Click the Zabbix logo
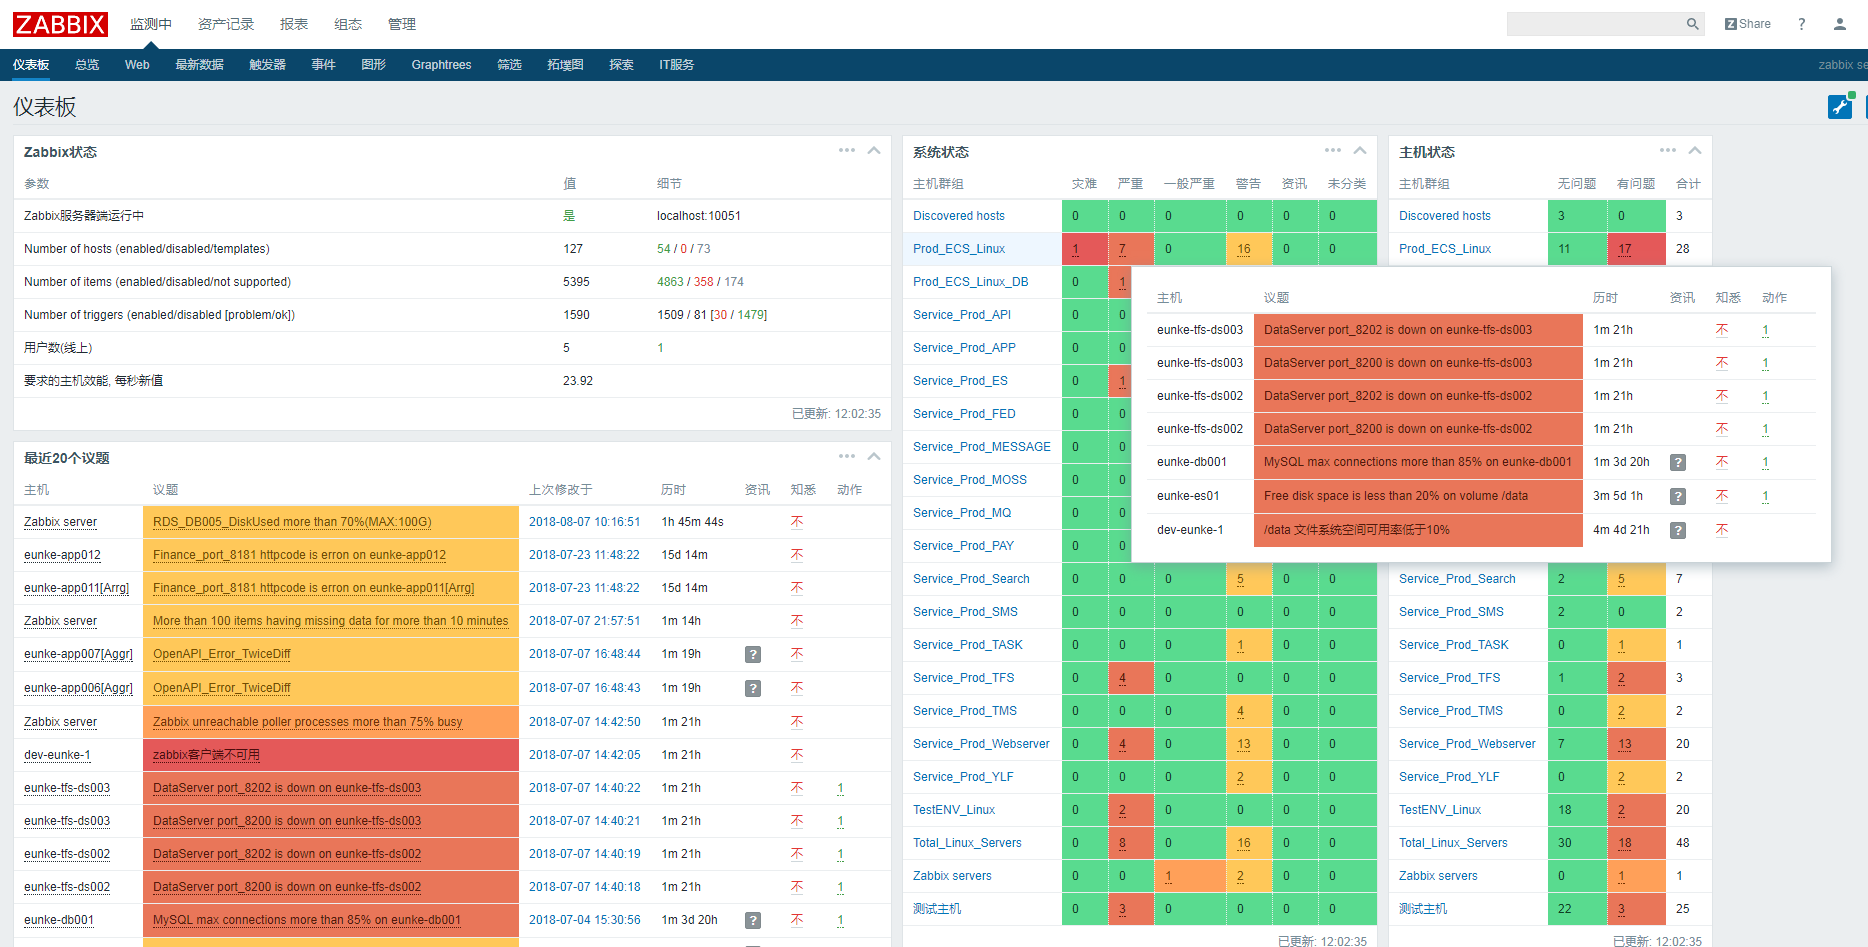Viewport: 1868px width, 947px height. (x=60, y=24)
